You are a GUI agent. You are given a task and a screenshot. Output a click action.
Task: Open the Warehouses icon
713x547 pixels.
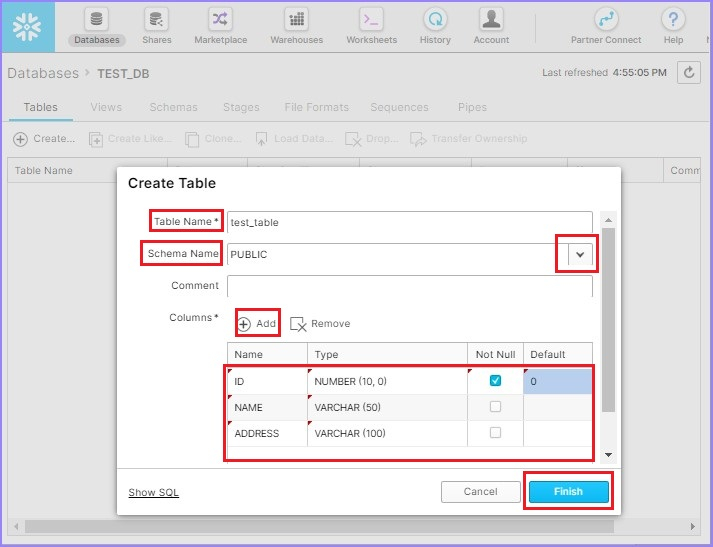pos(296,19)
